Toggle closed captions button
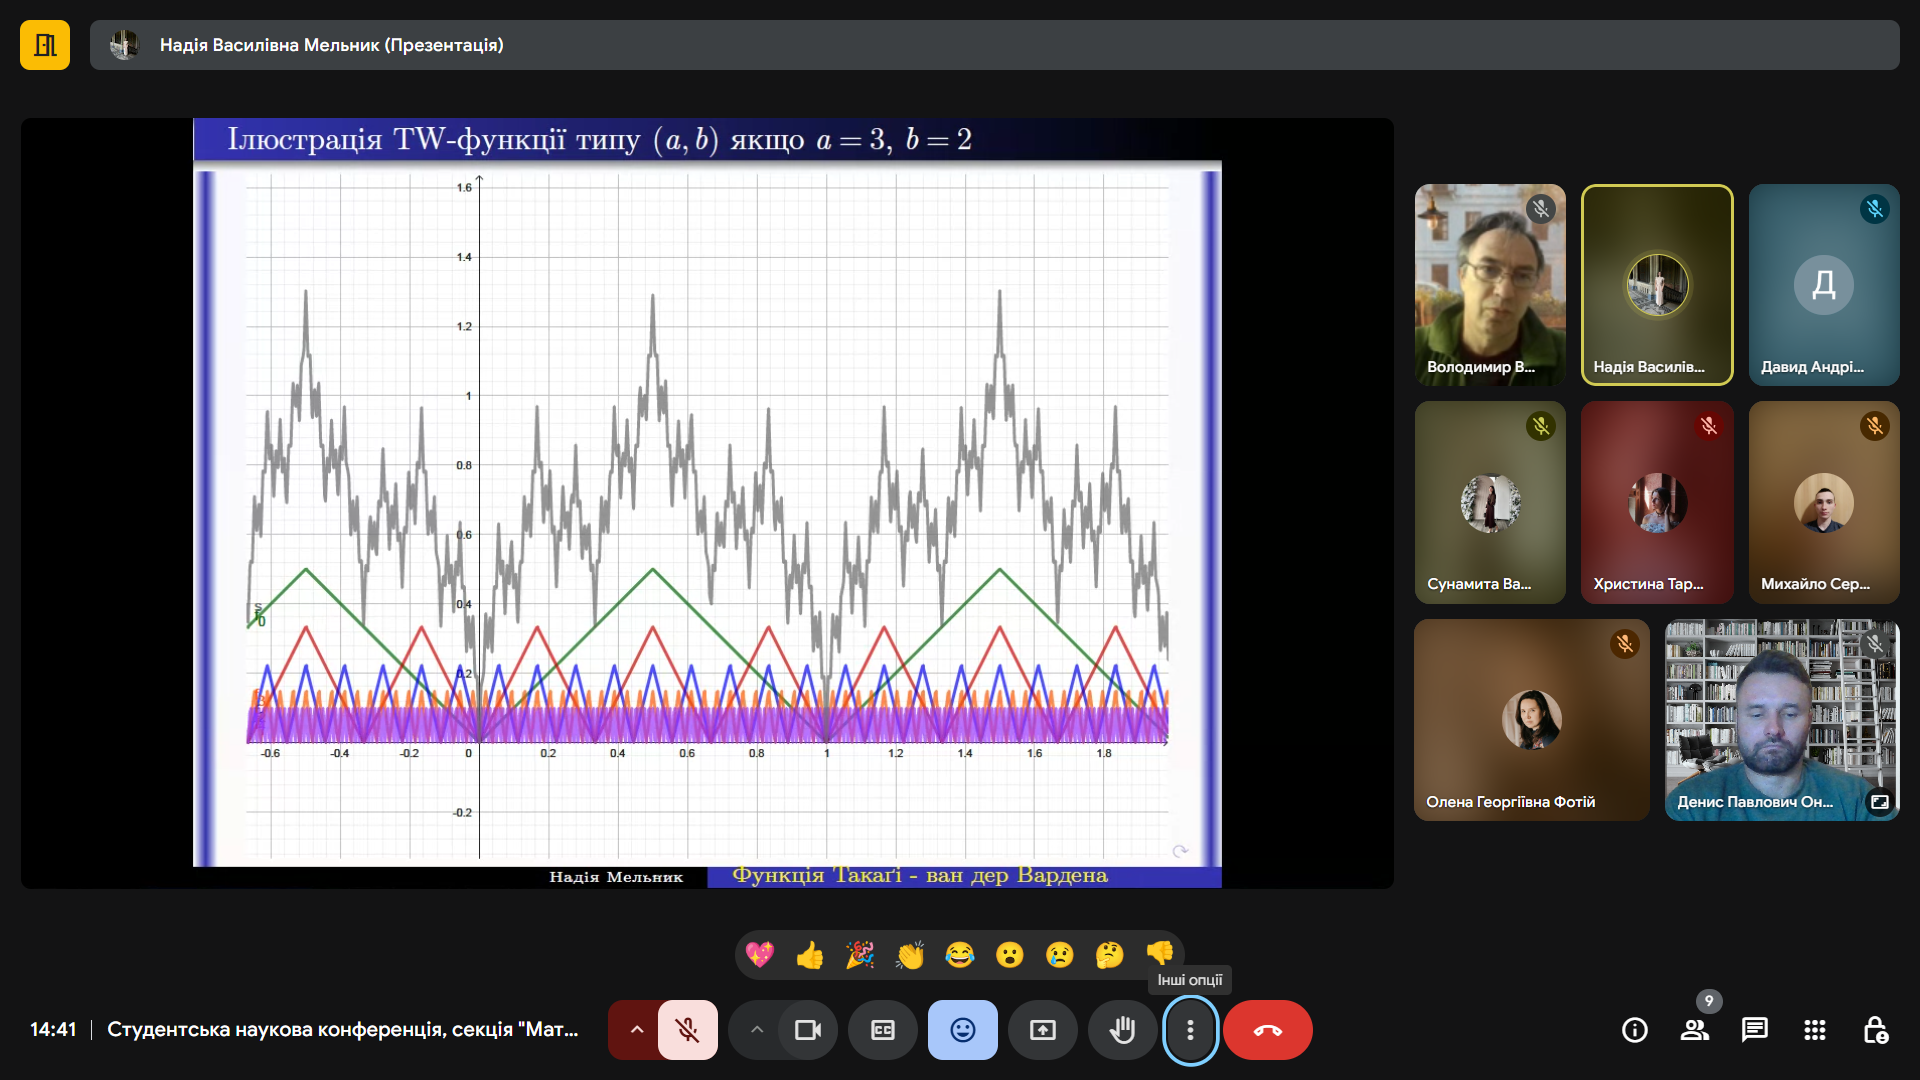 pyautogui.click(x=883, y=1030)
